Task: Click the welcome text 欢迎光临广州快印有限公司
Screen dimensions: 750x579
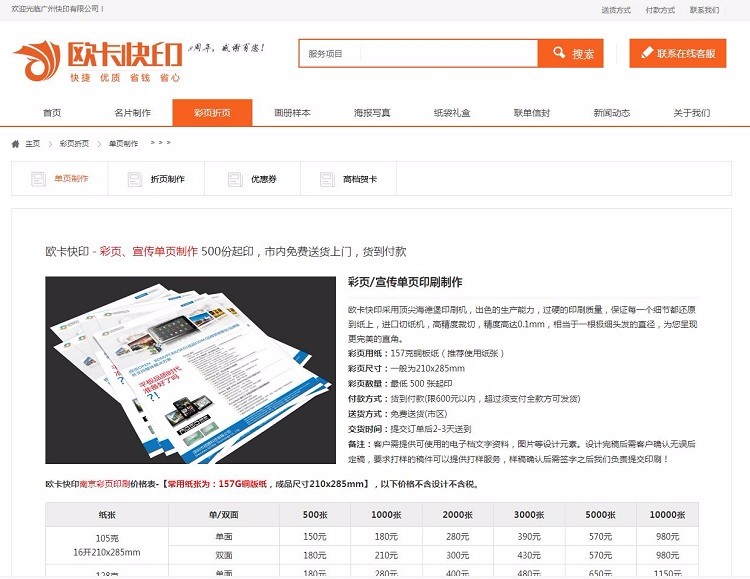Action: click(x=58, y=9)
